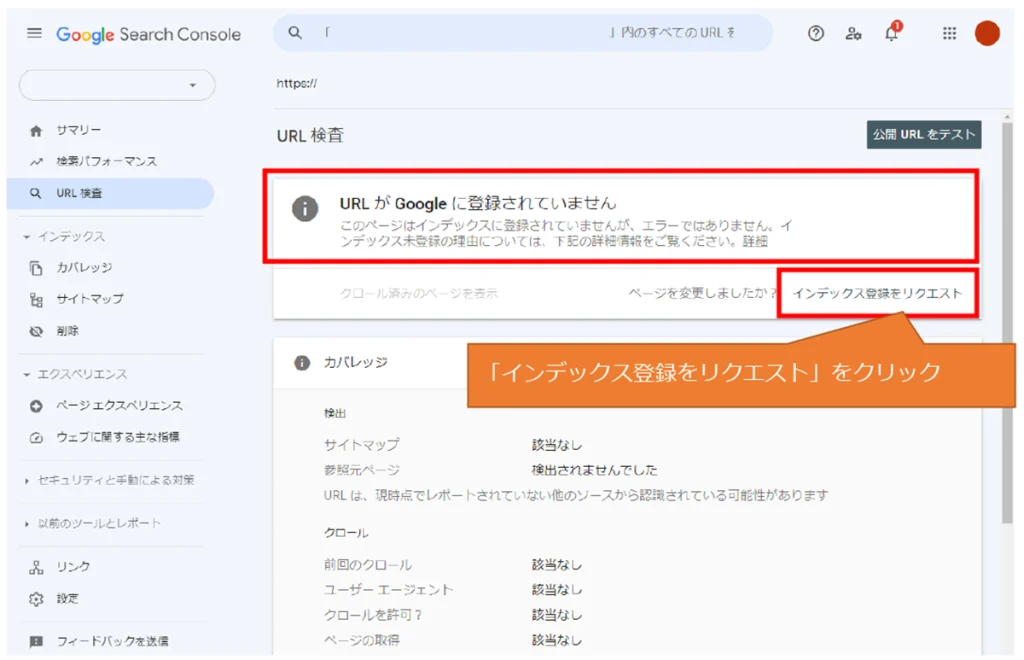Screen dimensions: 1024x660
Task: Click the help question mark icon
Action: [816, 33]
